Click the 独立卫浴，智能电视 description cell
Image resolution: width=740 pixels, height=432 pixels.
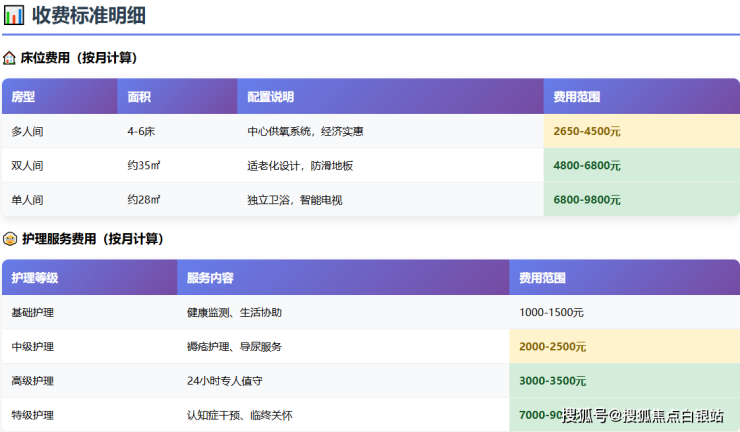tap(295, 200)
